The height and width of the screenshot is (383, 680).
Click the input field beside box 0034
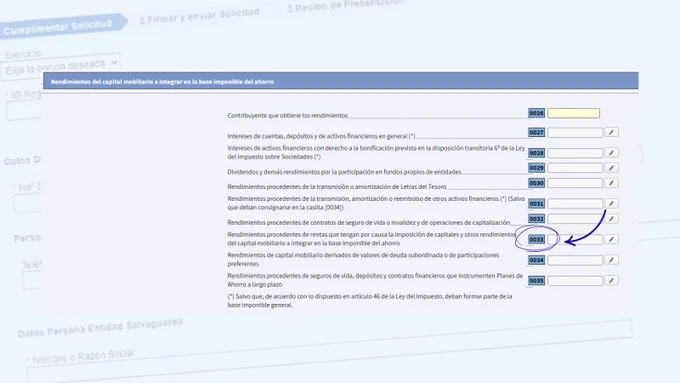point(575,260)
